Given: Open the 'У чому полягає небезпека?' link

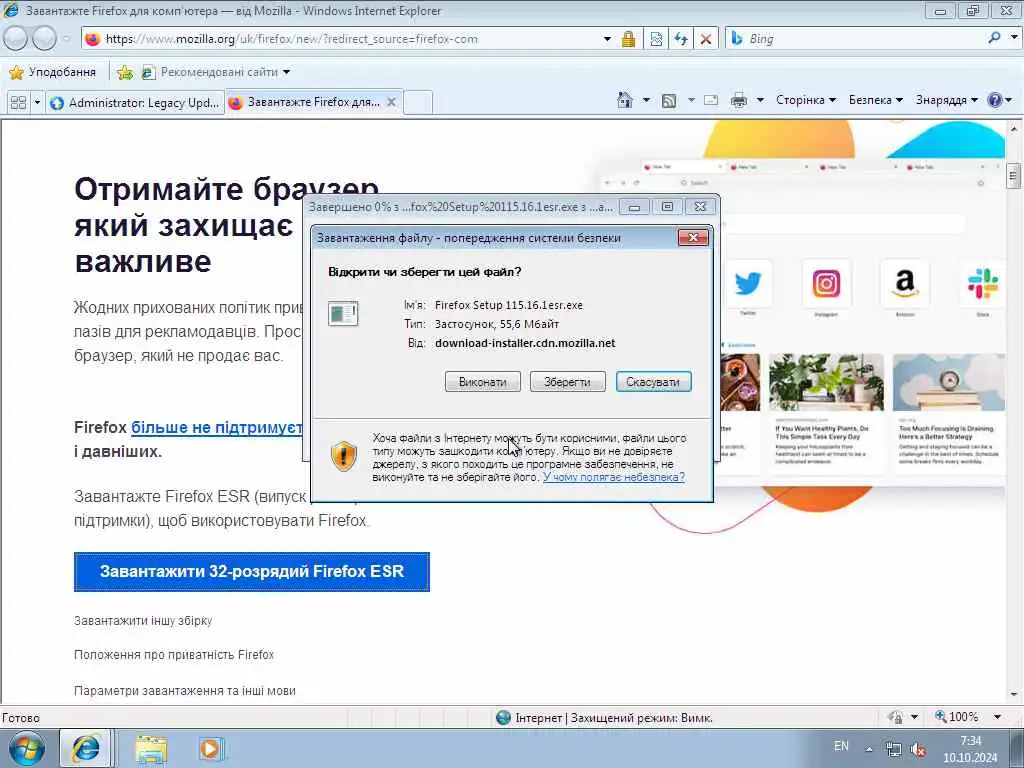Looking at the screenshot, I should tap(614, 477).
